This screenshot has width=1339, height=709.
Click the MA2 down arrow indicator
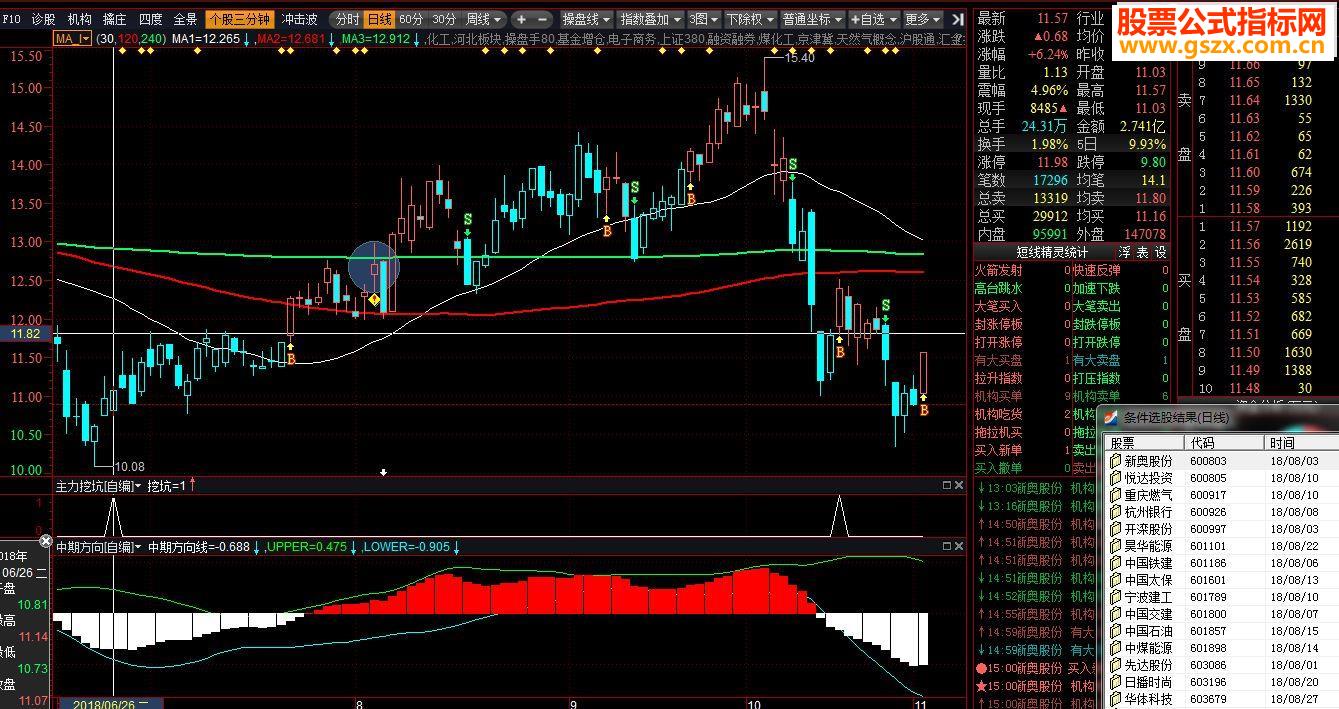tap(333, 38)
